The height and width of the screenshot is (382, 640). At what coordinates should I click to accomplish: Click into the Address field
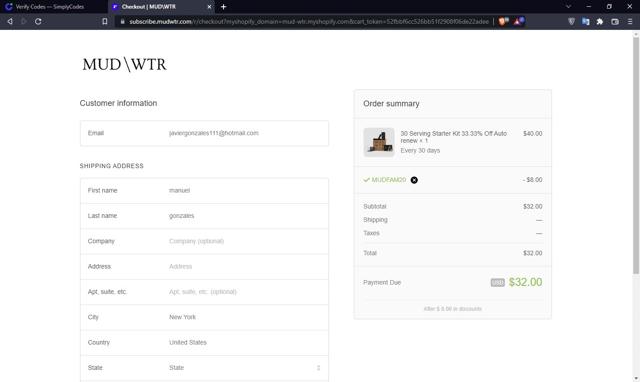(x=204, y=267)
